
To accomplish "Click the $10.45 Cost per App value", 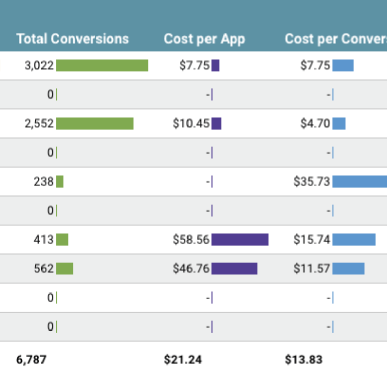I will click(x=191, y=124).
